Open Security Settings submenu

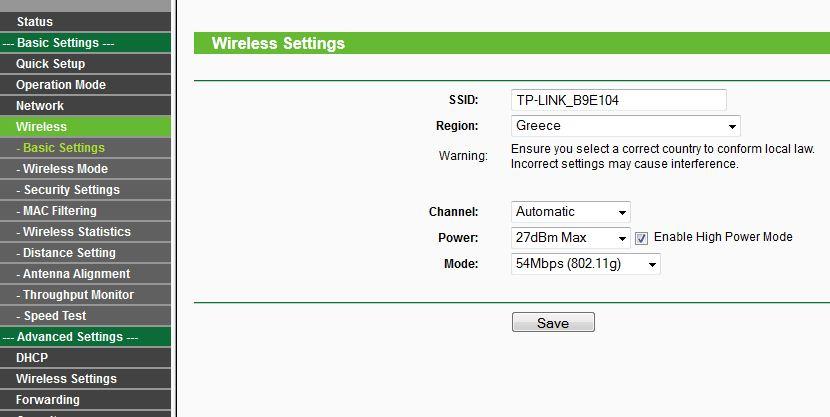85,189
